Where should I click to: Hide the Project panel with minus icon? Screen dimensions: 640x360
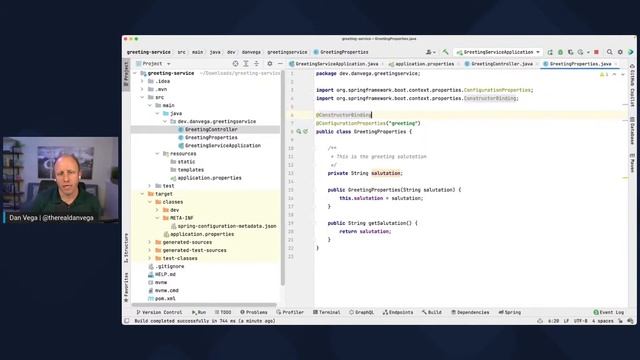280,64
